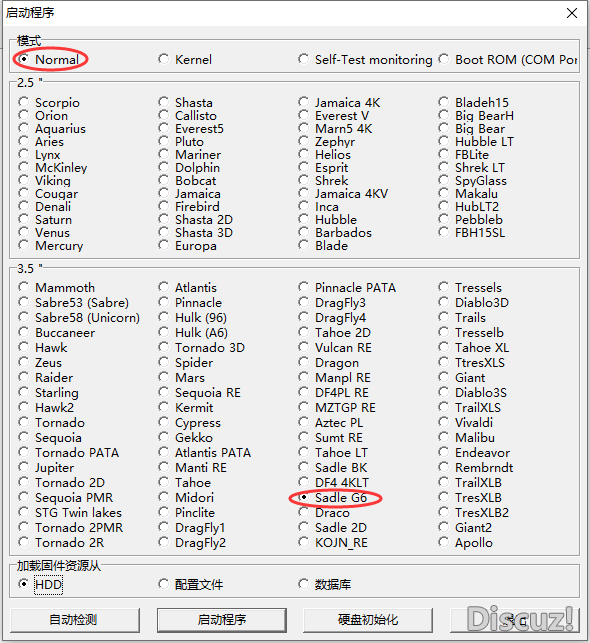Select Mammoth under 3.5 inch
The height and width of the screenshot is (643, 590).
tap(24, 287)
